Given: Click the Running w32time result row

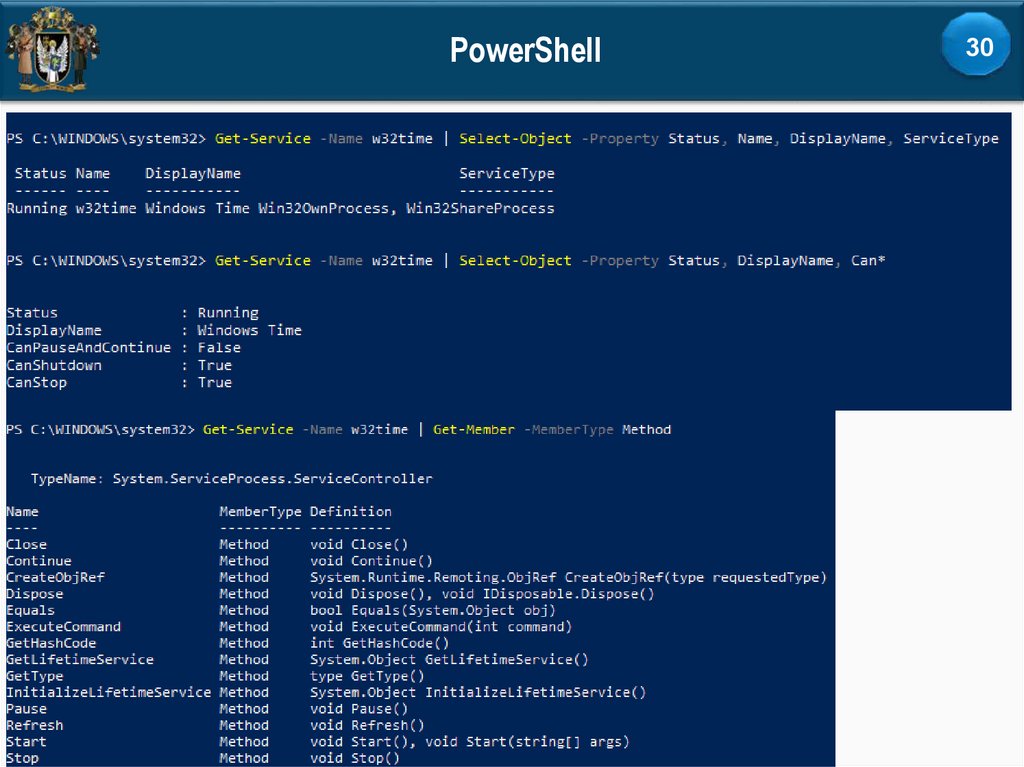Looking at the screenshot, I should (280, 208).
